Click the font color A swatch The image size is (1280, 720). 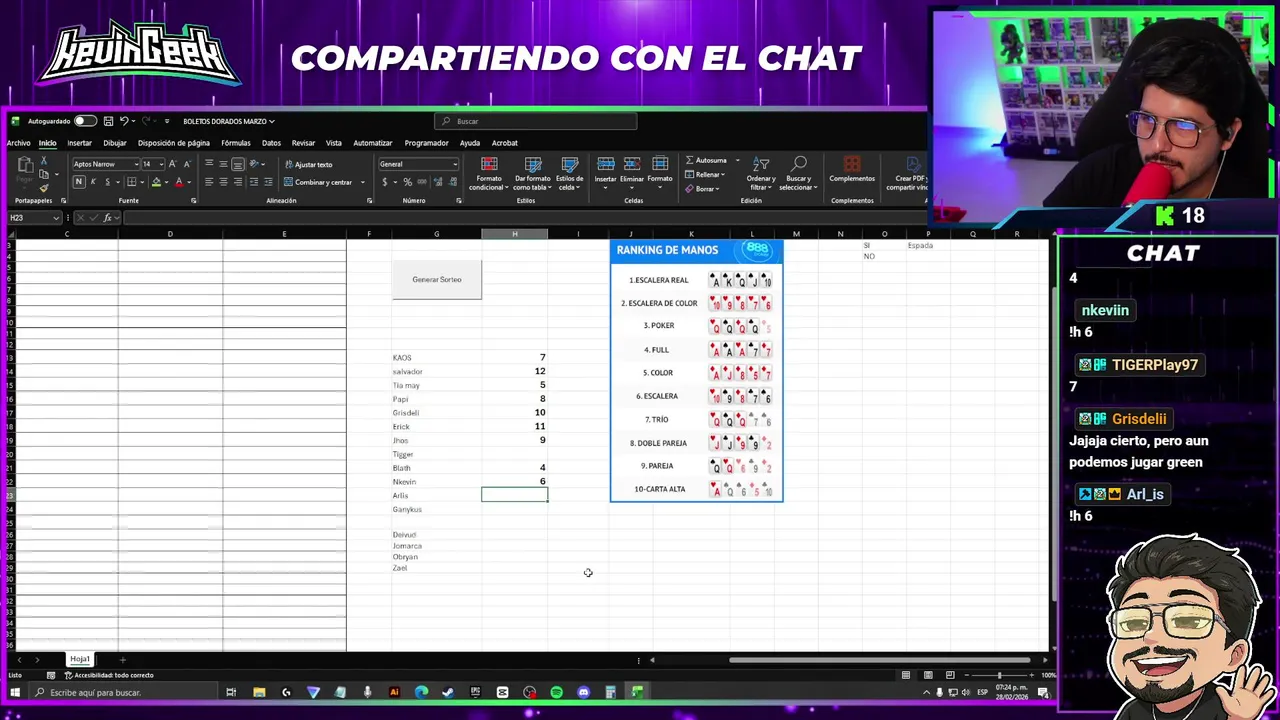pos(179,182)
